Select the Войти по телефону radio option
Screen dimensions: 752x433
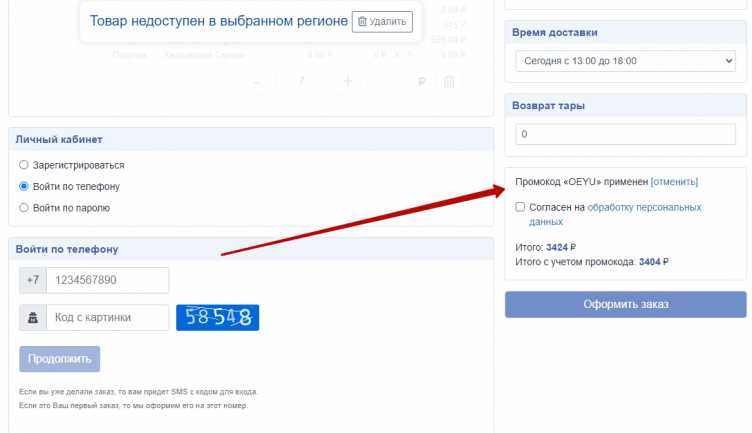[24, 187]
